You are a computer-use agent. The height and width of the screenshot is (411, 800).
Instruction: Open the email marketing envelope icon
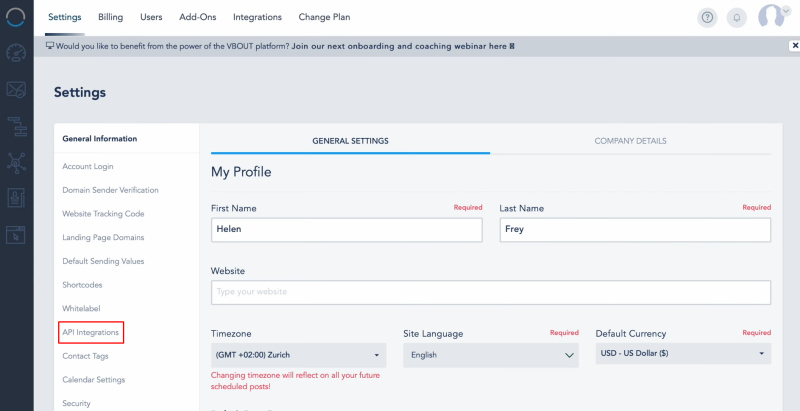[x=16, y=89]
